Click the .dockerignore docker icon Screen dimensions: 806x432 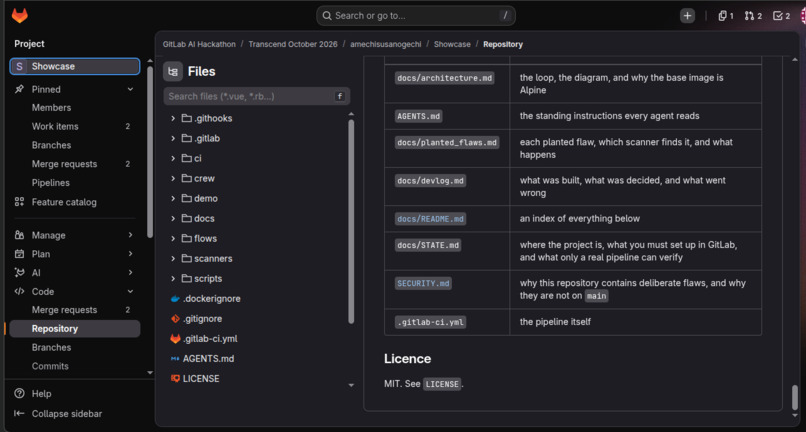pyautogui.click(x=175, y=299)
